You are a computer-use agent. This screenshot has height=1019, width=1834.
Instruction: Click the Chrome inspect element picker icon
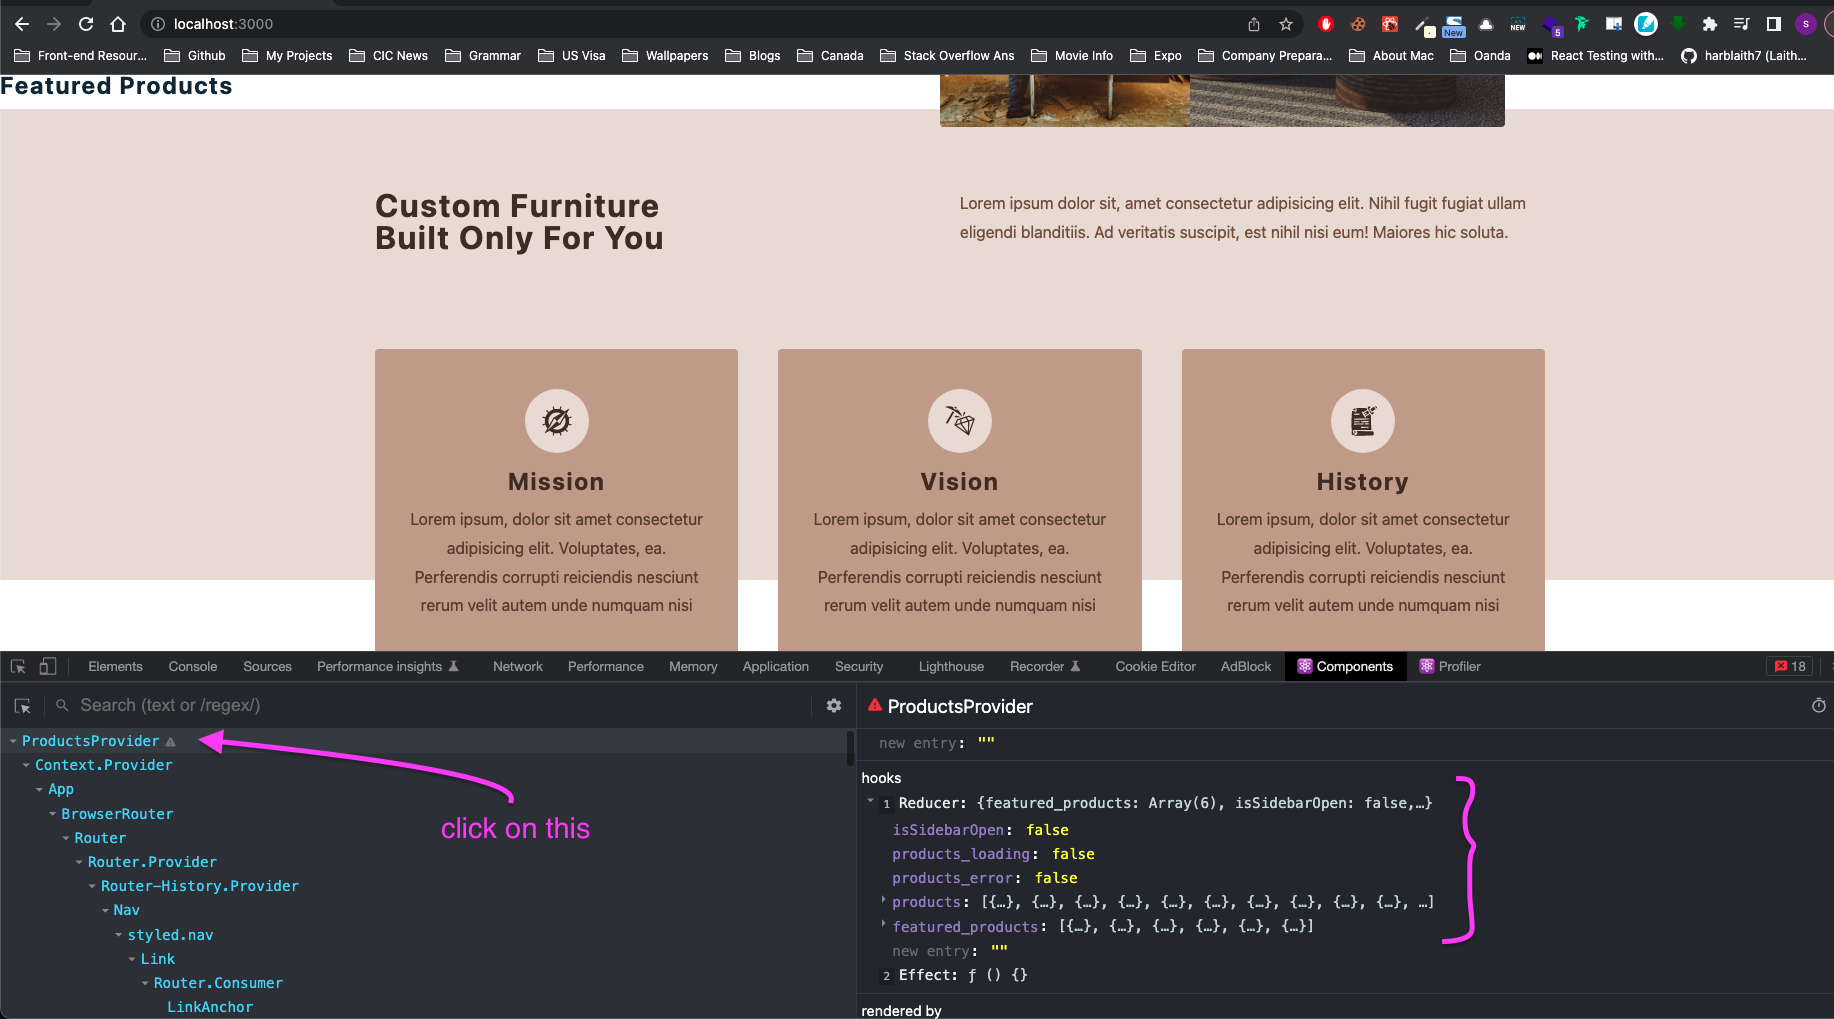(18, 667)
